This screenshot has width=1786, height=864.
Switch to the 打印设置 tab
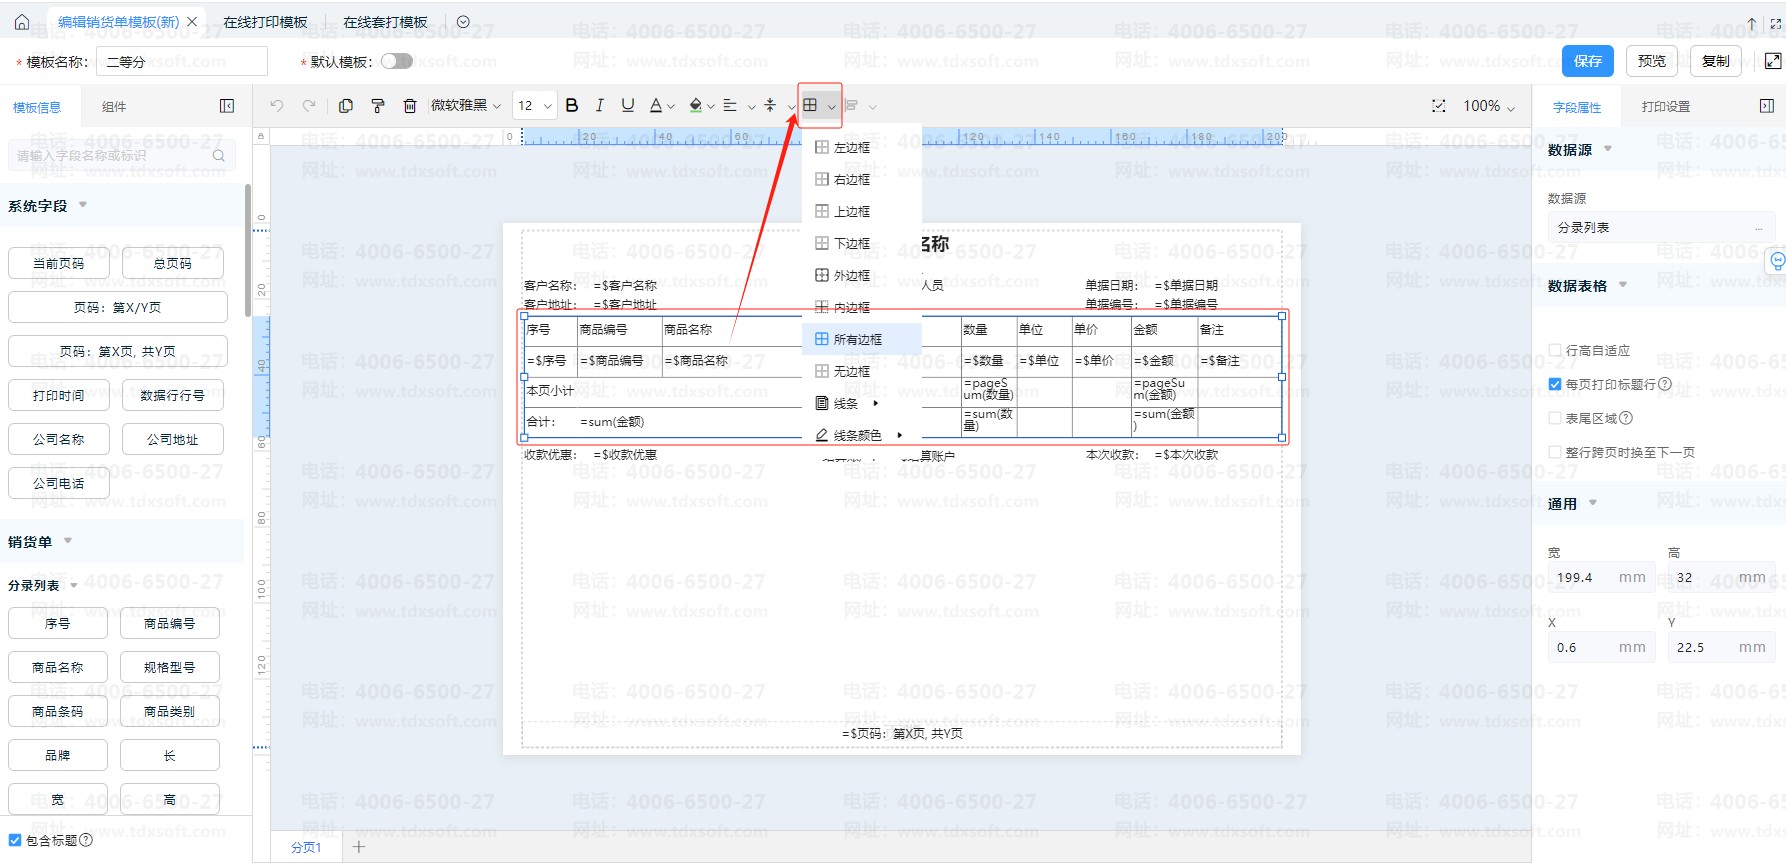1665,107
